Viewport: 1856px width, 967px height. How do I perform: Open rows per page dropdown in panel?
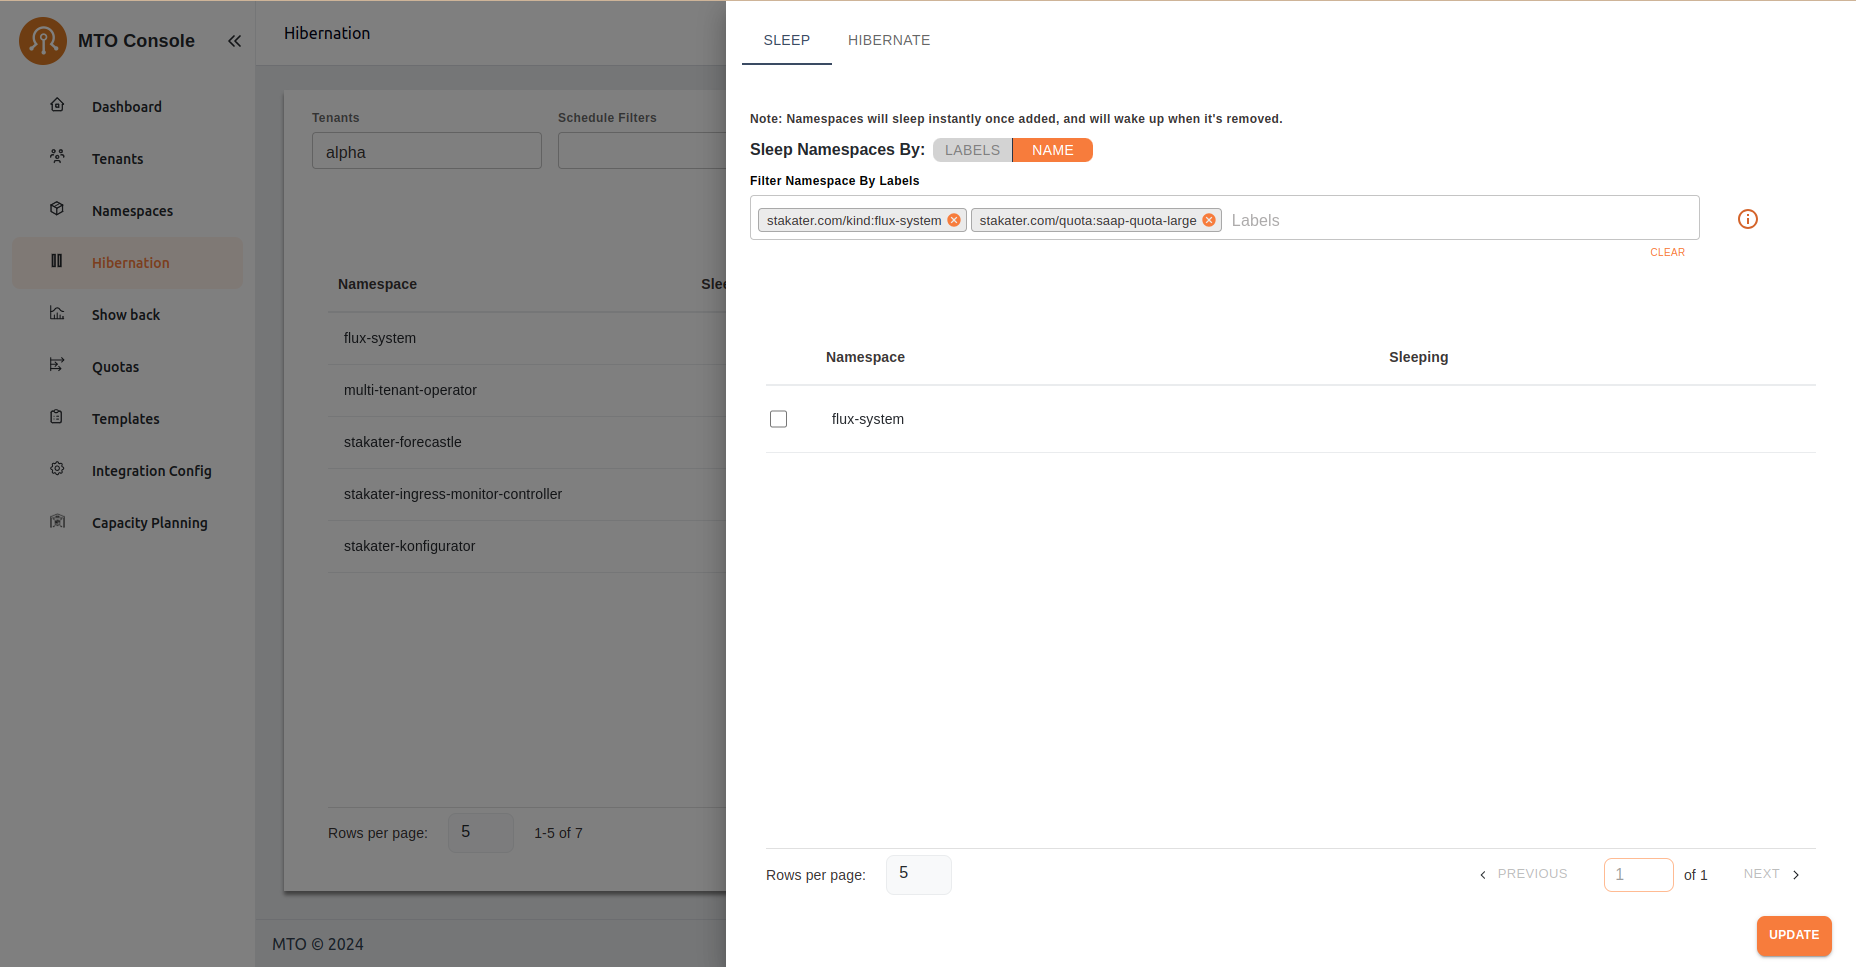(x=918, y=874)
